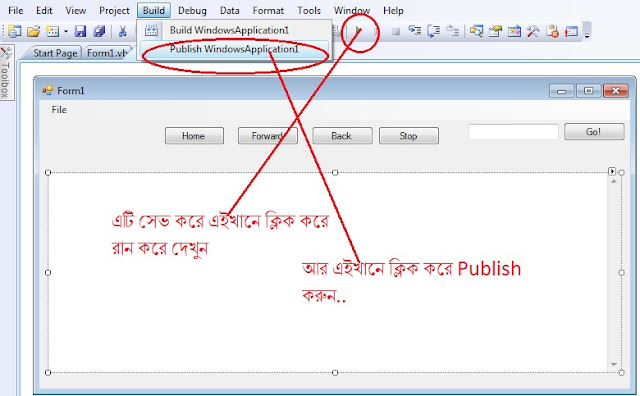This screenshot has height=396, width=640.
Task: Open Solution Explorer from the toolbar
Action: [476, 31]
